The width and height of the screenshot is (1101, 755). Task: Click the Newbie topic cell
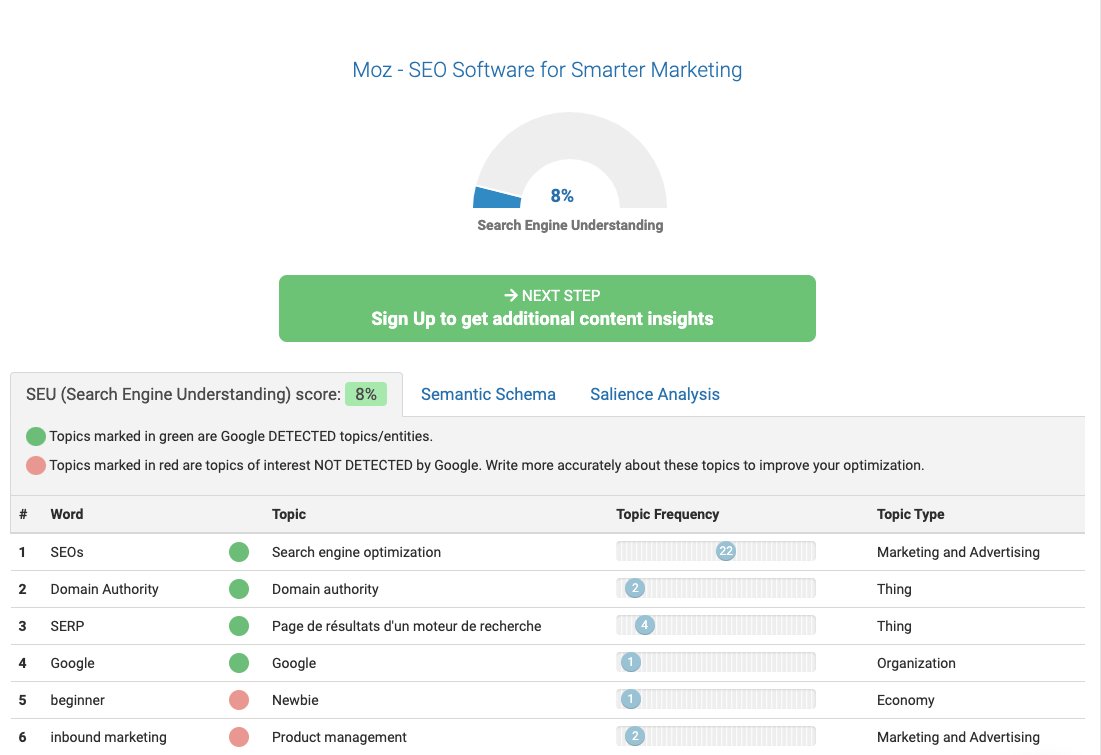pos(295,700)
